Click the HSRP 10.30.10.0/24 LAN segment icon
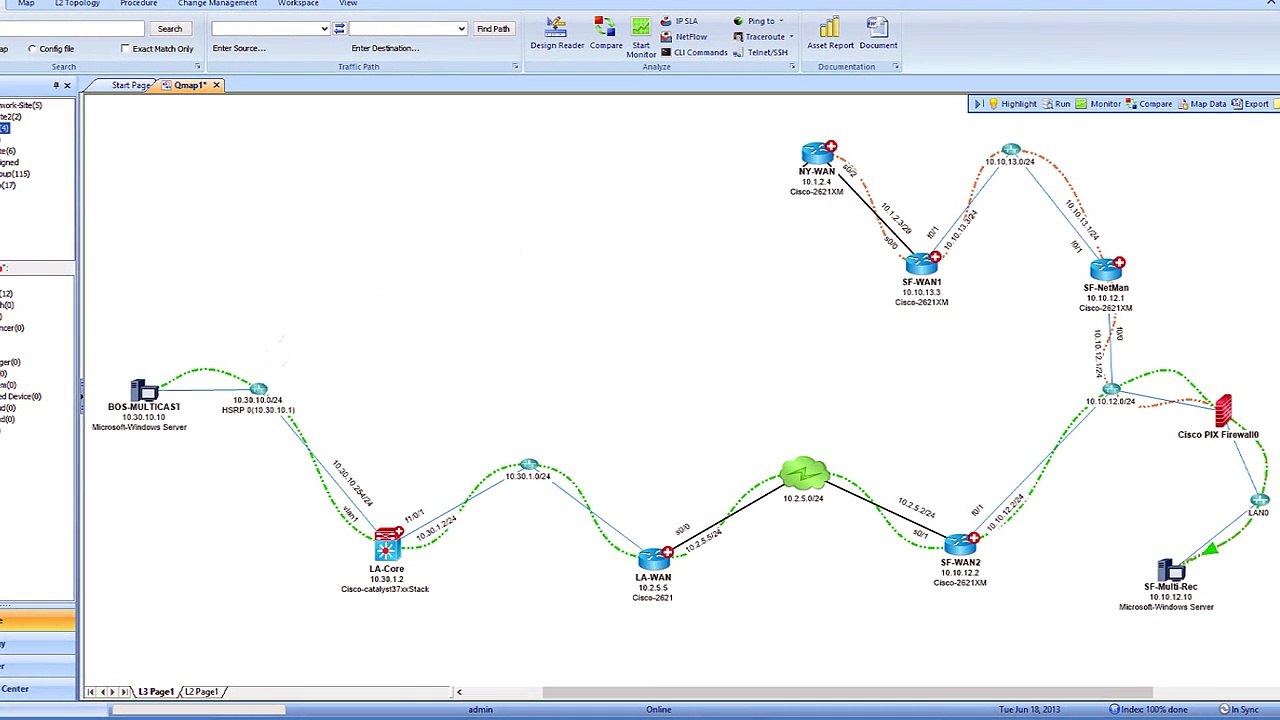 pos(258,388)
